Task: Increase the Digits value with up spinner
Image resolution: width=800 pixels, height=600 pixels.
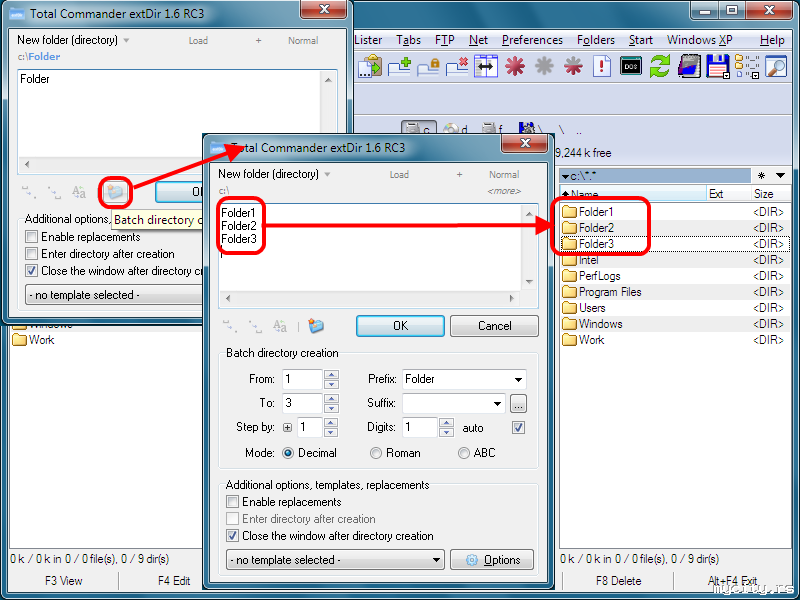Action: (x=446, y=423)
